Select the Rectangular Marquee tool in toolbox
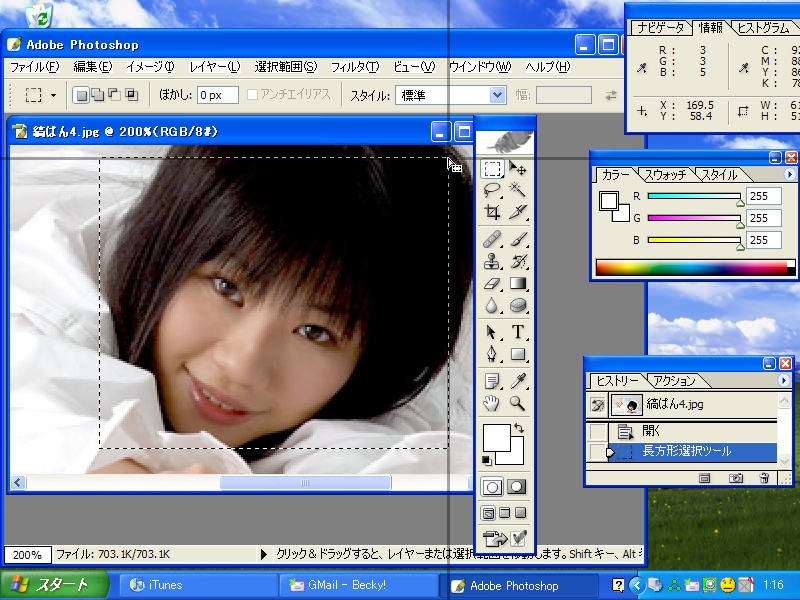Image resolution: width=800 pixels, height=600 pixels. [x=492, y=168]
